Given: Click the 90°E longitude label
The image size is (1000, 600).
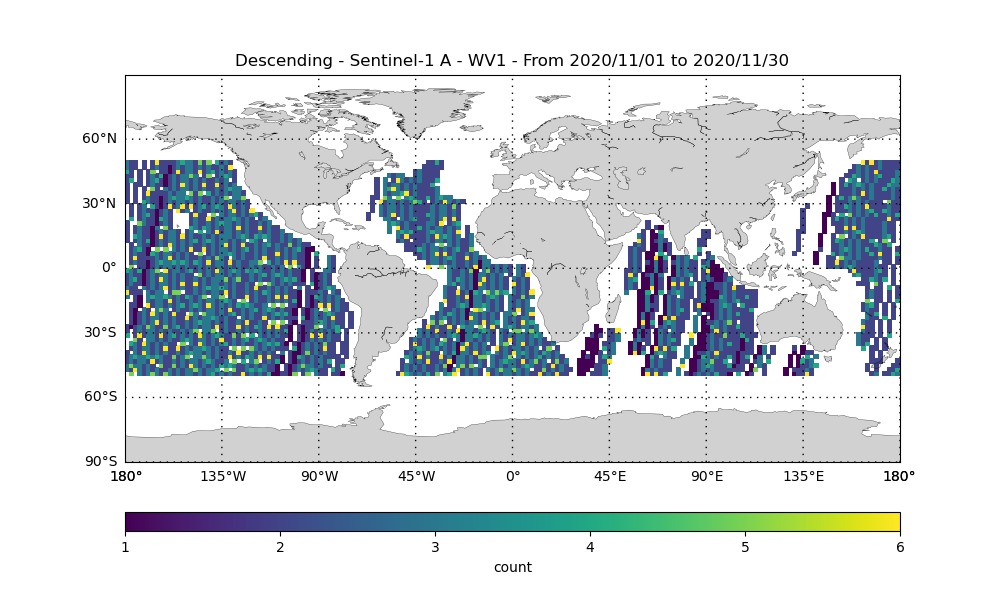Looking at the screenshot, I should point(707,476).
